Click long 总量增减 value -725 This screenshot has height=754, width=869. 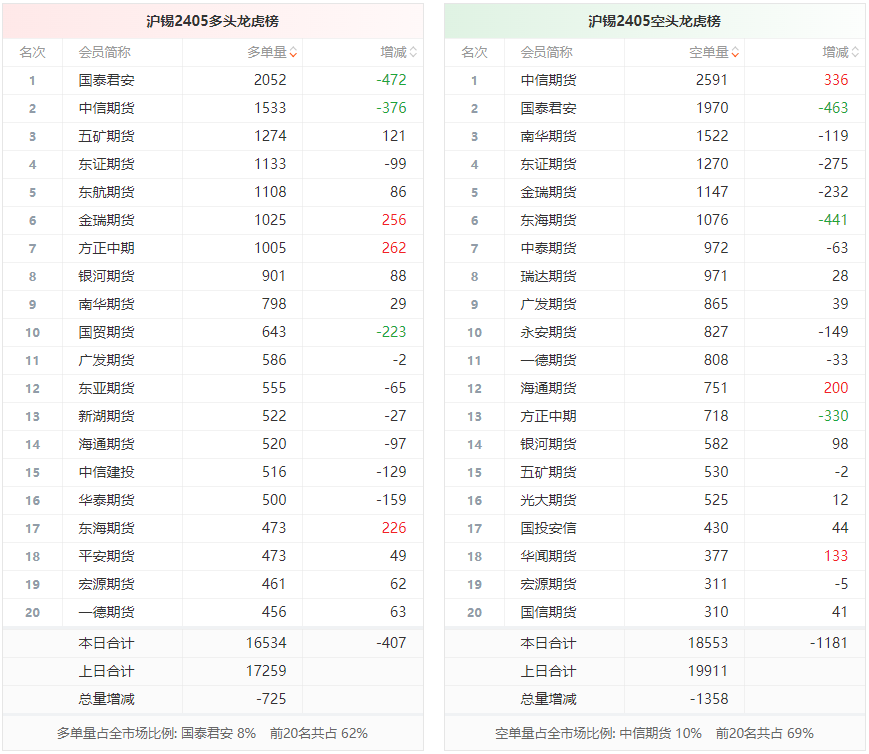click(x=271, y=699)
